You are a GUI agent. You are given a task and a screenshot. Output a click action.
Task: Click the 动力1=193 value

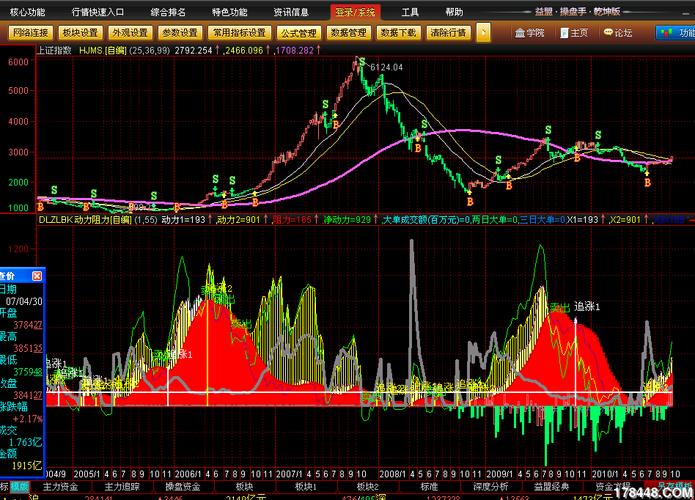coord(184,219)
